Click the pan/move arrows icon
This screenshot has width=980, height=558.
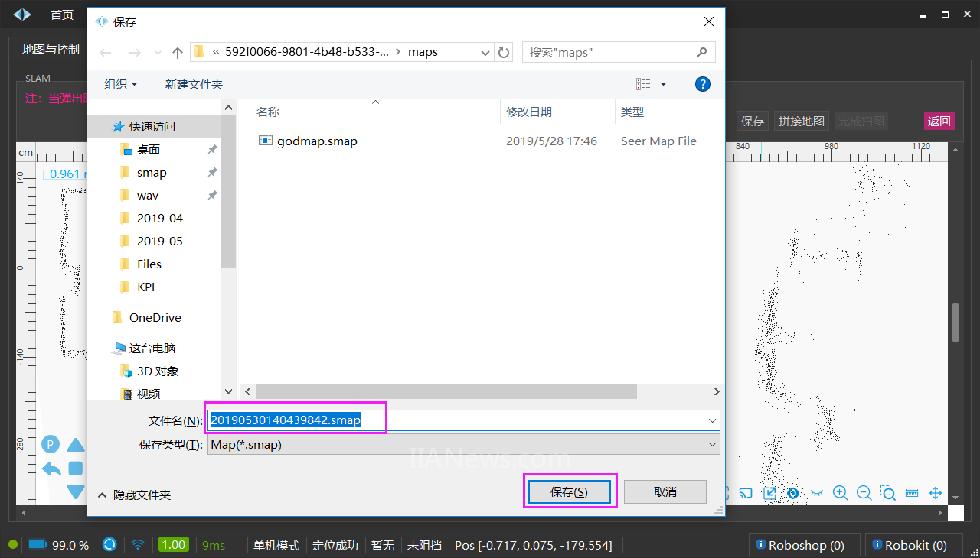coord(936,493)
